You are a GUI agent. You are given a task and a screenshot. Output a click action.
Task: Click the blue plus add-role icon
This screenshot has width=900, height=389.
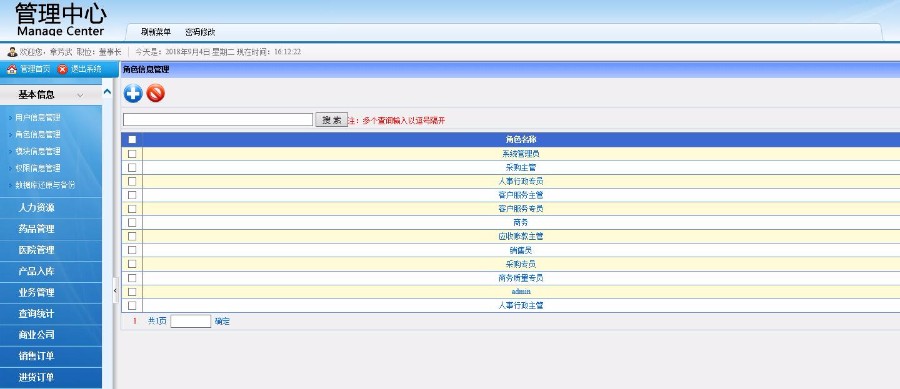[133, 93]
